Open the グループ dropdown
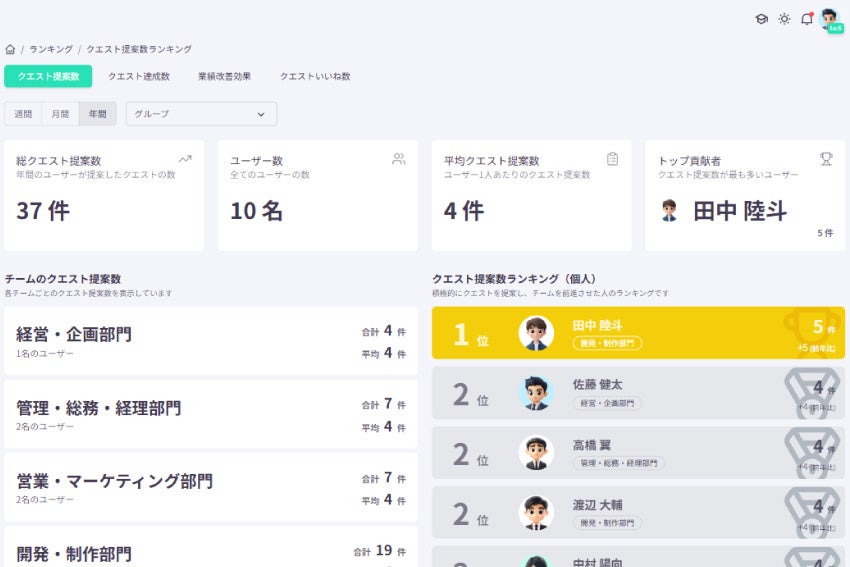The height and width of the screenshot is (567, 850). point(202,114)
